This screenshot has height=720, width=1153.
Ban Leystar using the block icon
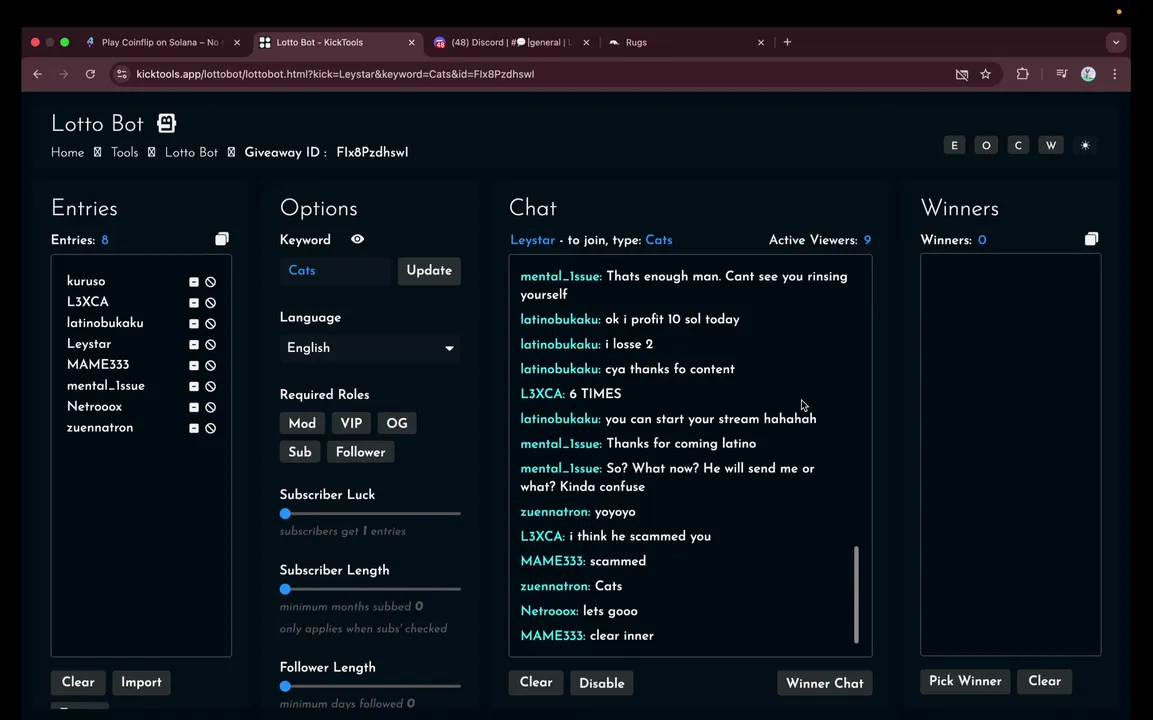tap(210, 344)
